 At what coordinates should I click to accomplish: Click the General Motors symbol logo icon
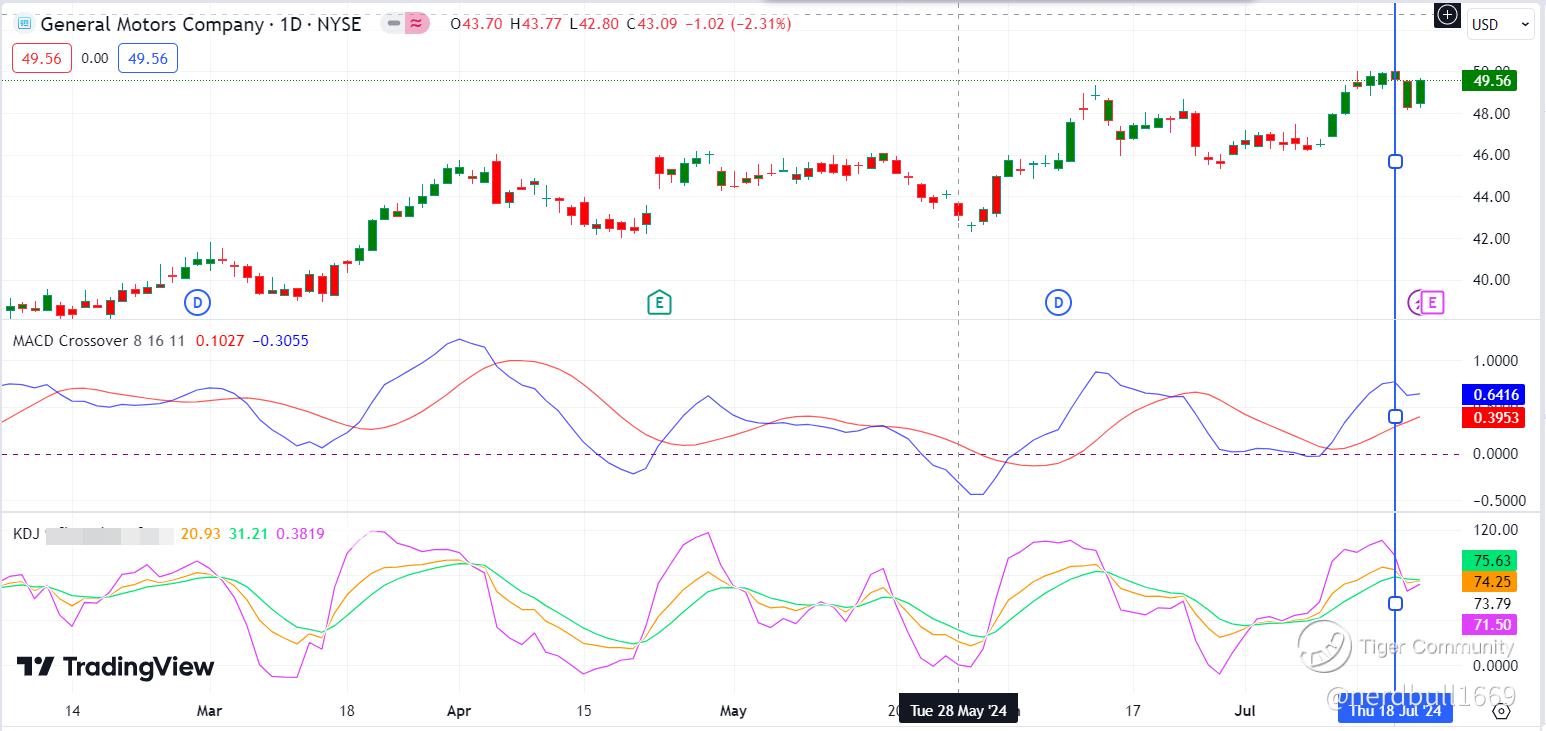pos(24,24)
